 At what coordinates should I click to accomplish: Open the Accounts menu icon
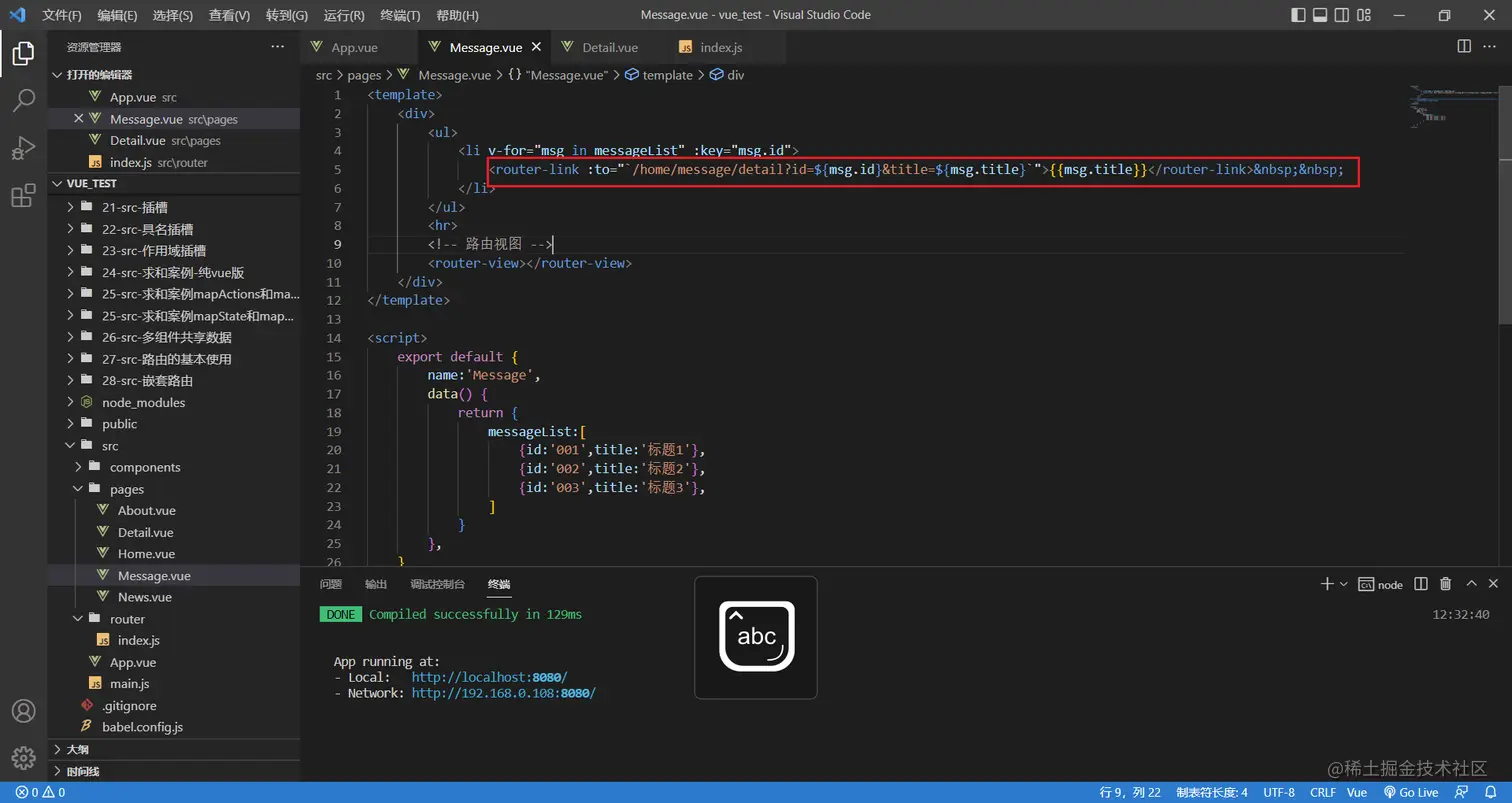tap(23, 712)
